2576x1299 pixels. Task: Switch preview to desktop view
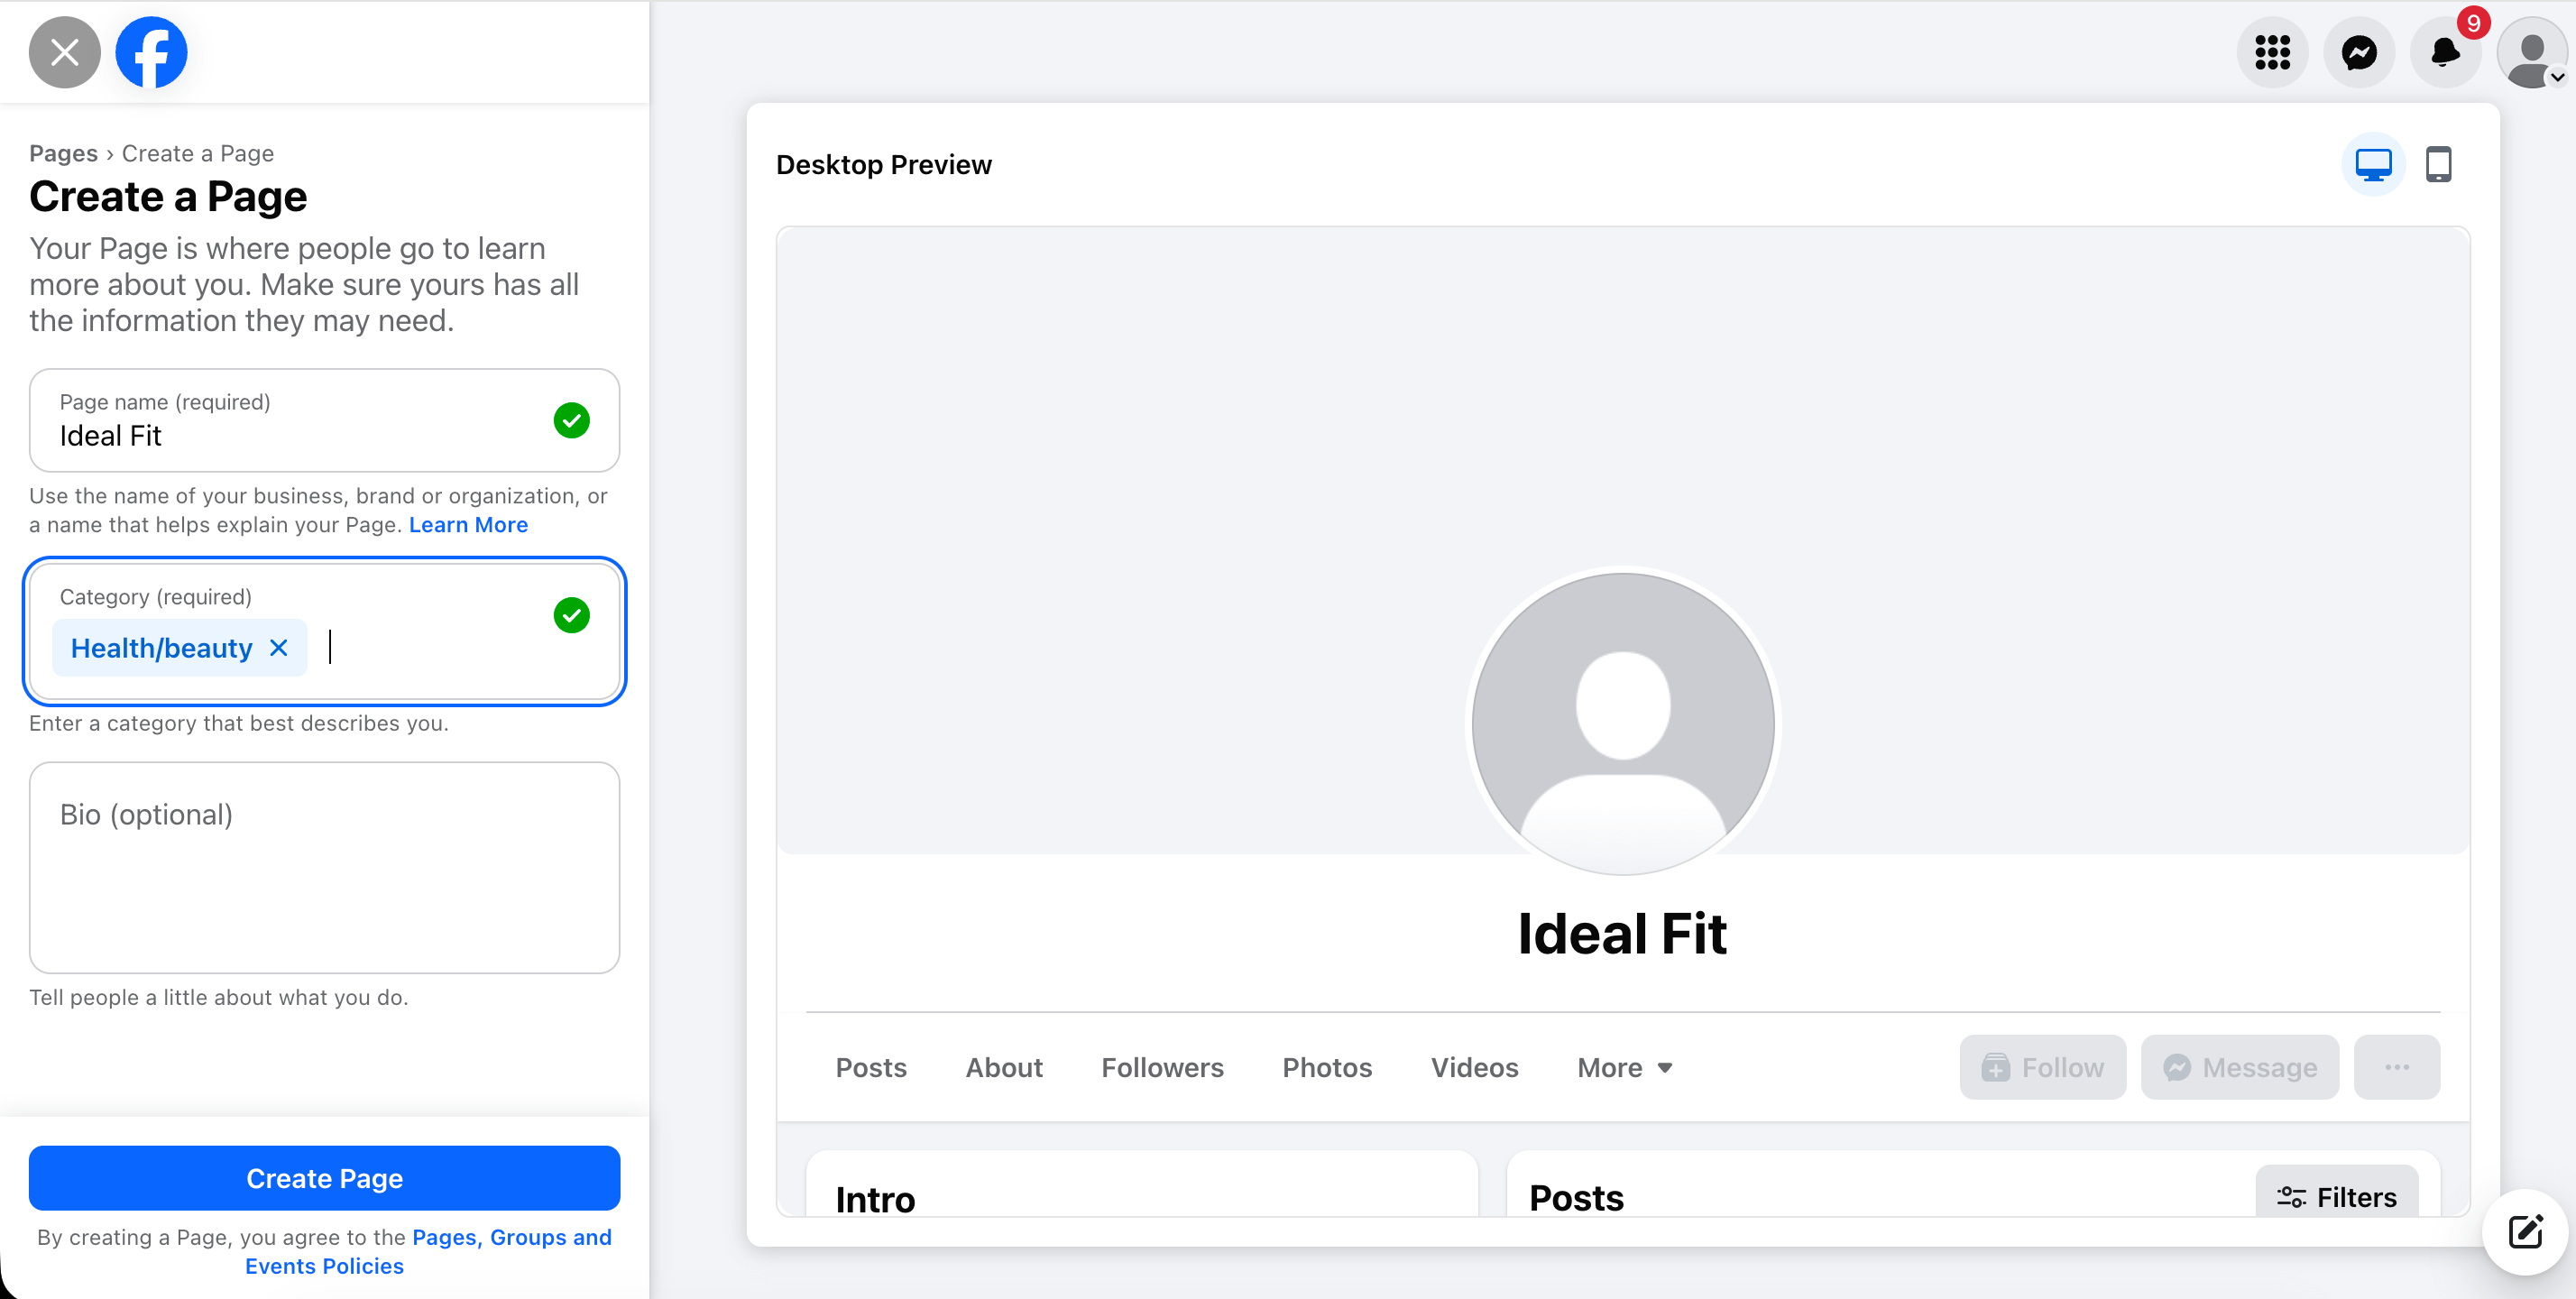click(2374, 164)
